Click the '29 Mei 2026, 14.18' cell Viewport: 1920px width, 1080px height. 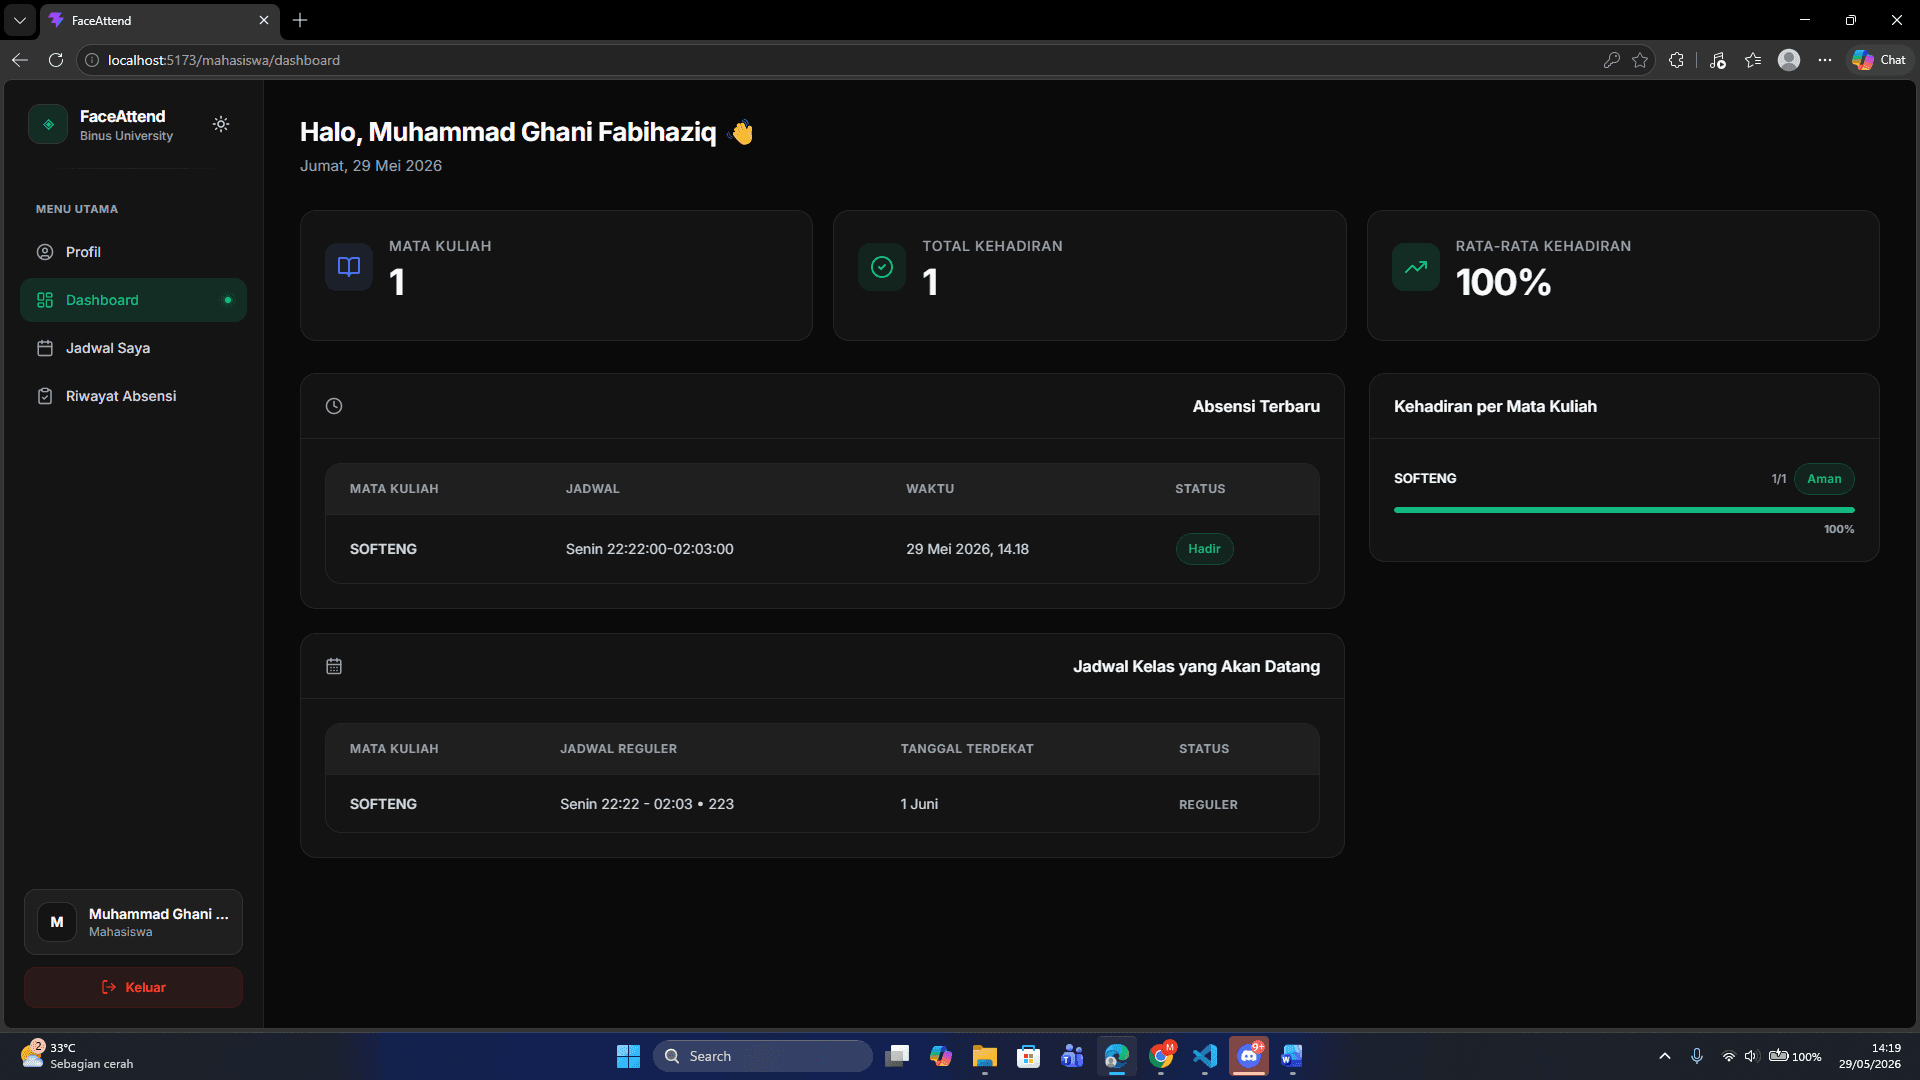(967, 549)
